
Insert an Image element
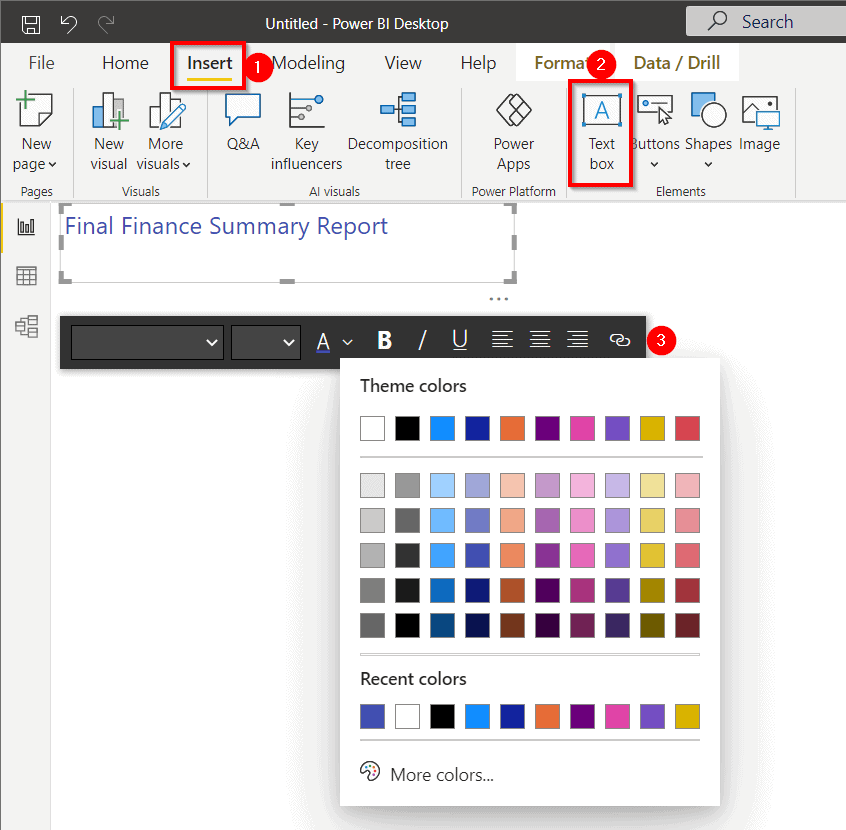point(759,125)
